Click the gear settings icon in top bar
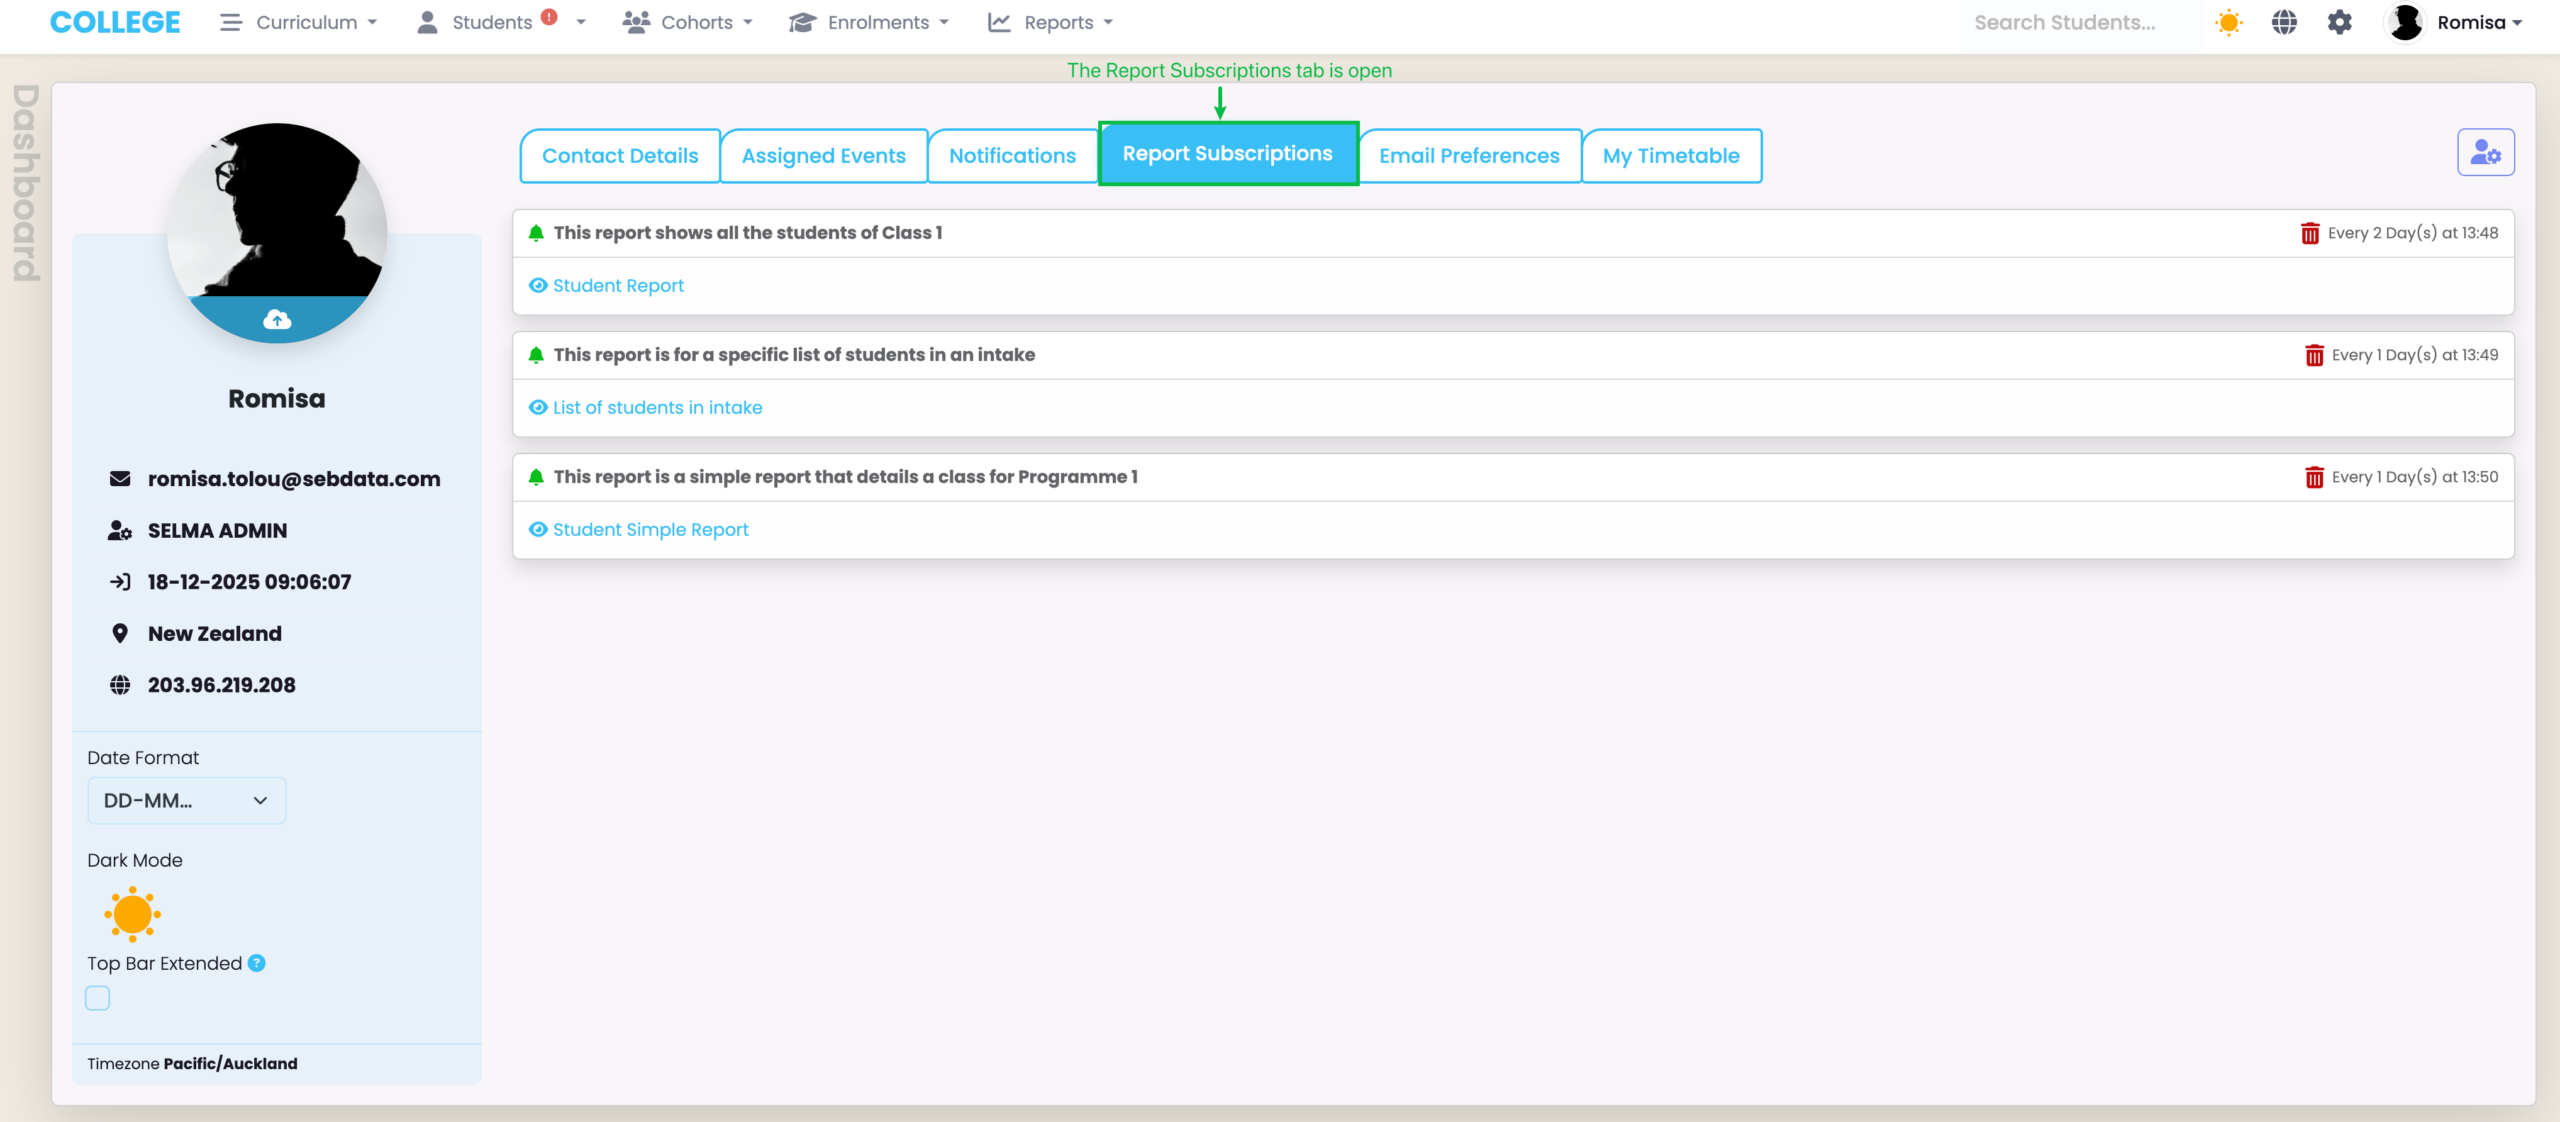 click(x=2339, y=22)
